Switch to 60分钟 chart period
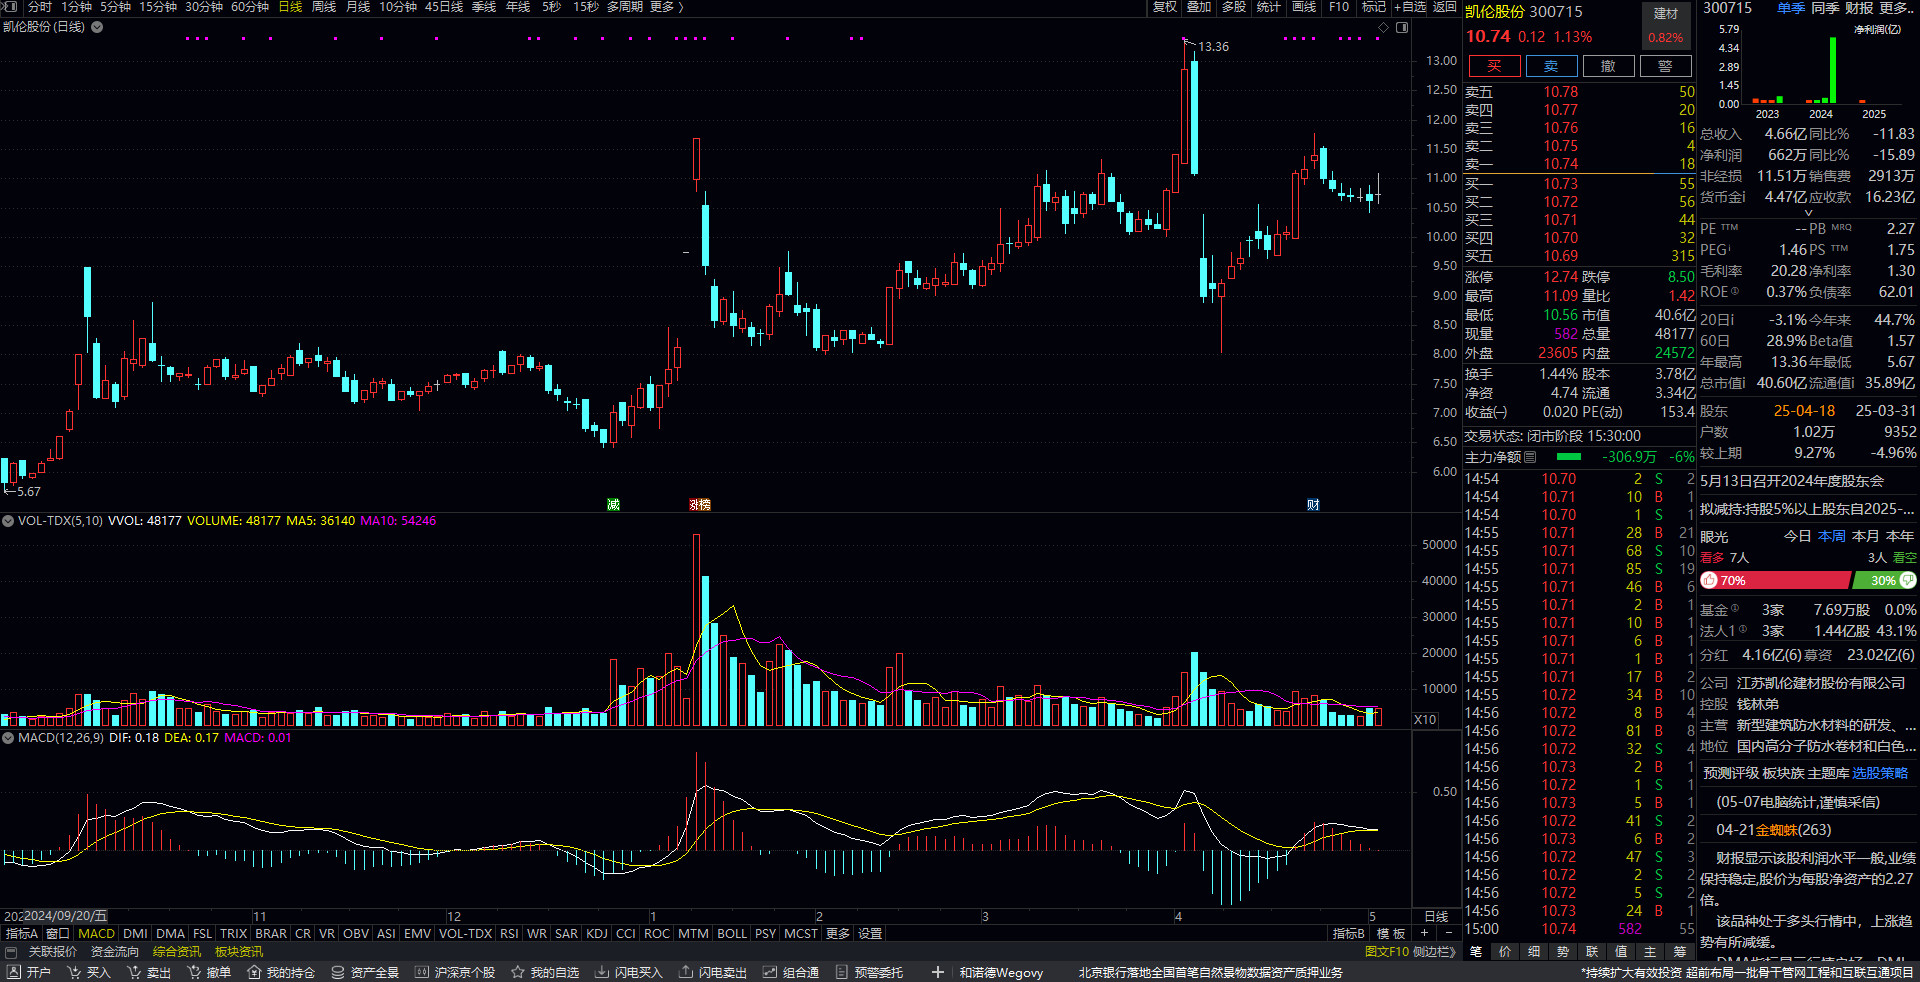The width and height of the screenshot is (1920, 982). click(250, 7)
